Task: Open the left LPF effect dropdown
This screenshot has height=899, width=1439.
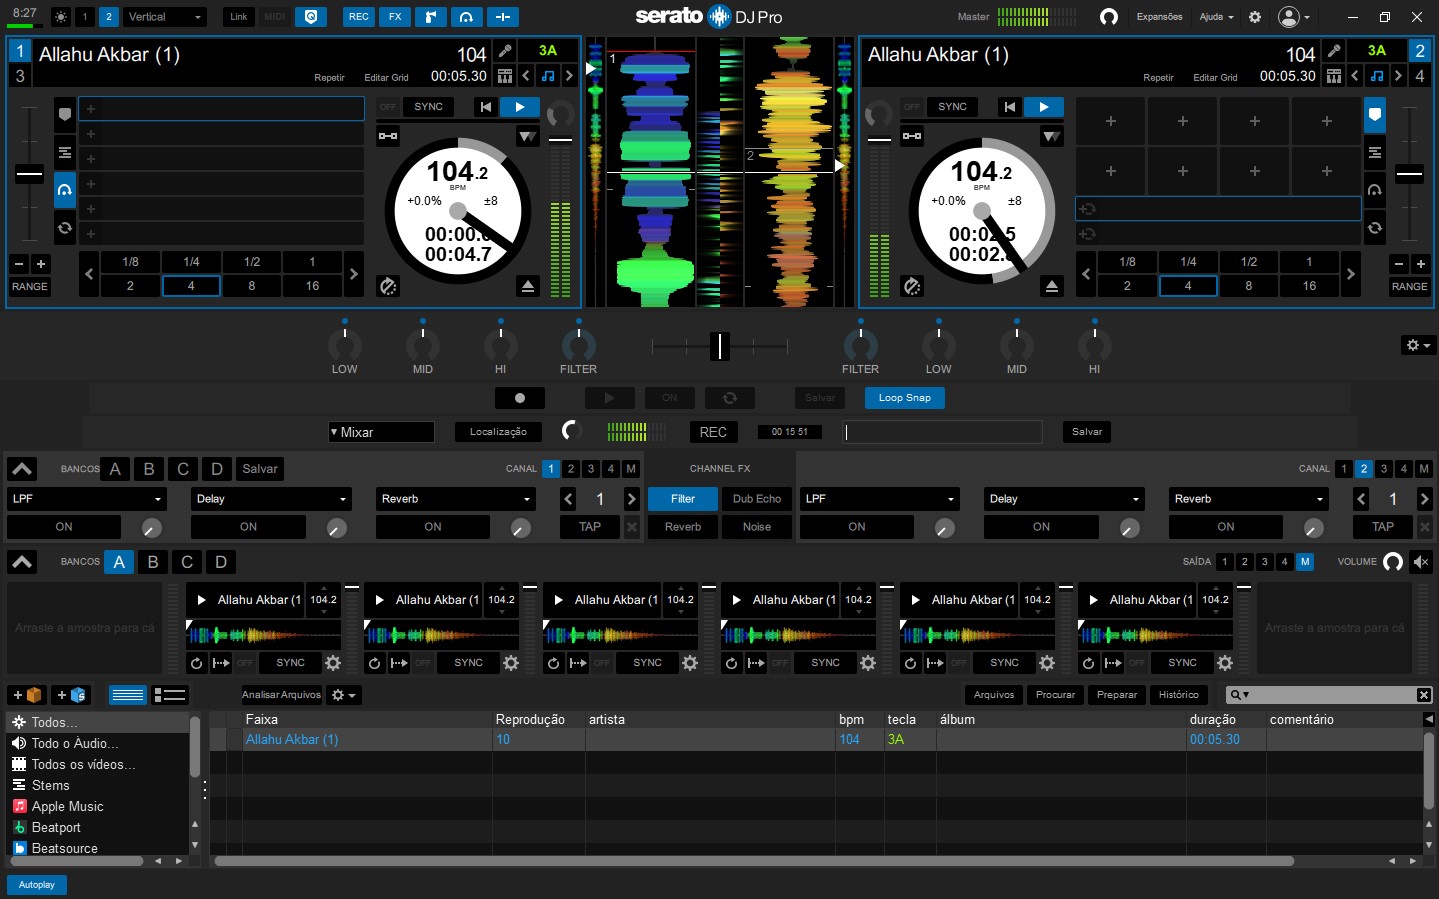Action: point(87,499)
